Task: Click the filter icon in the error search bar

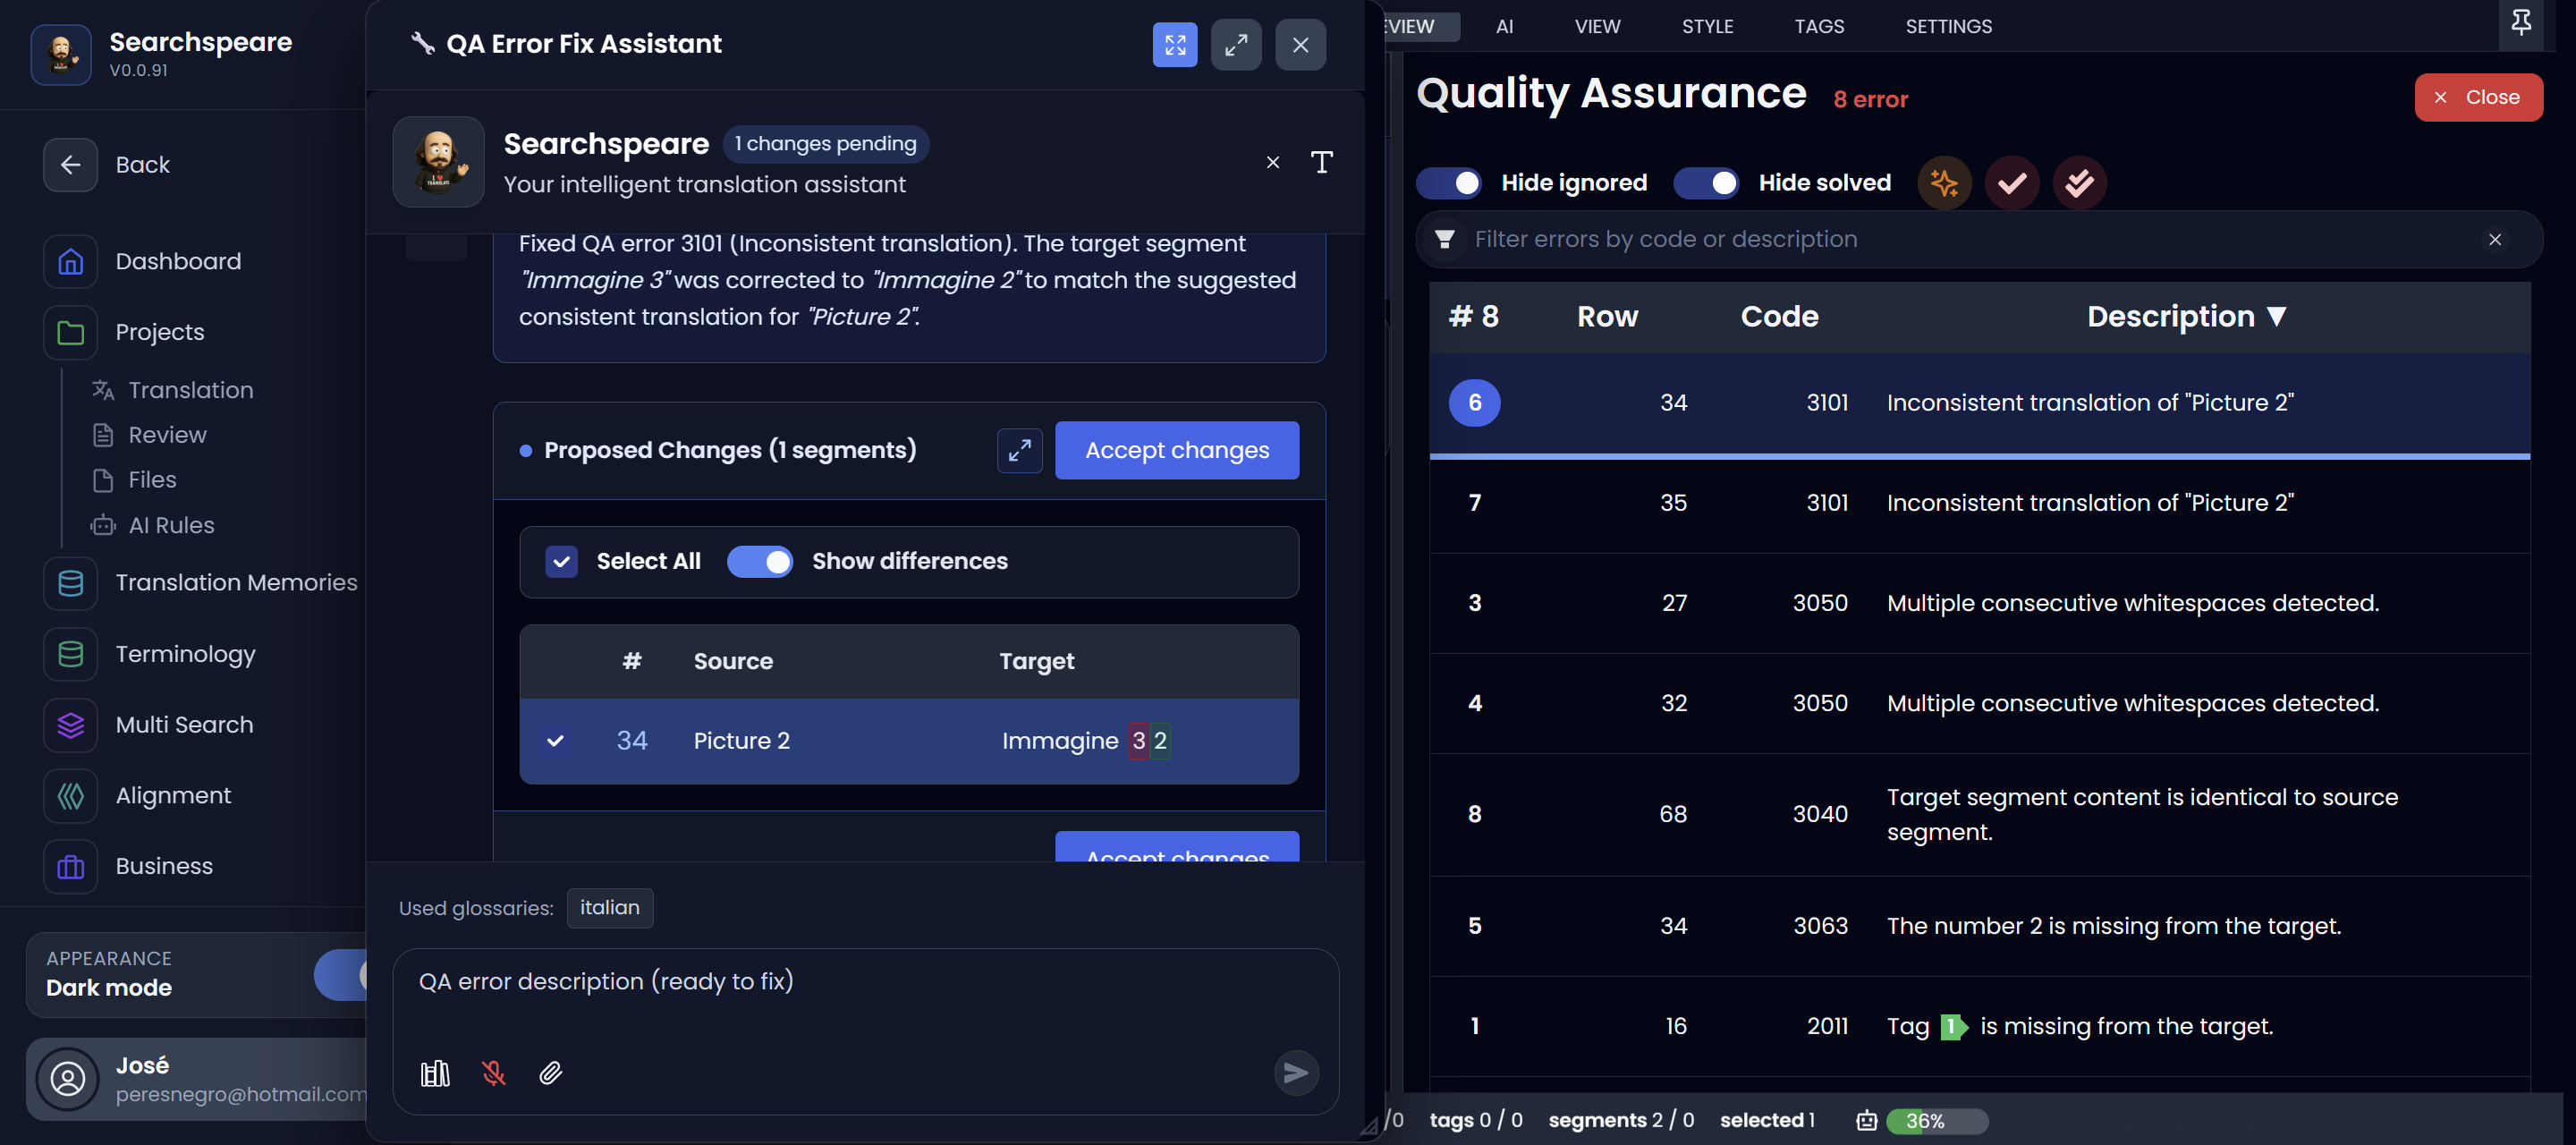Action: pyautogui.click(x=1444, y=239)
